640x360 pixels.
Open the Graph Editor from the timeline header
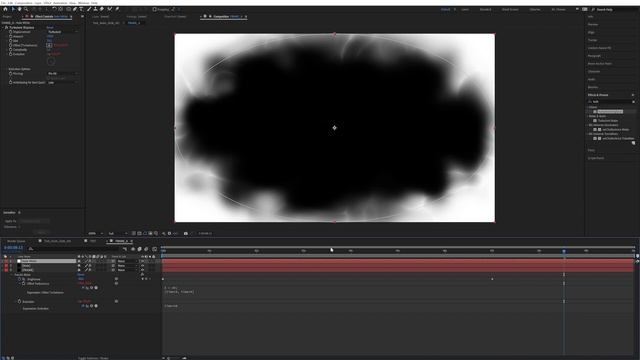[x=155, y=249]
